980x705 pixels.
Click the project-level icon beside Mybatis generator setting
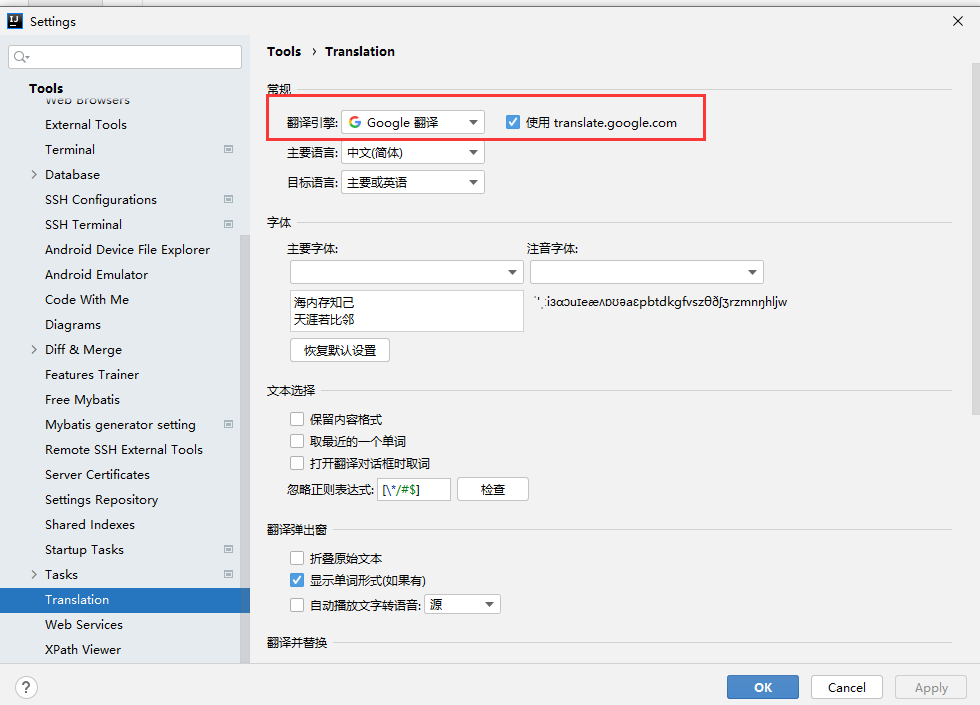pyautogui.click(x=228, y=424)
